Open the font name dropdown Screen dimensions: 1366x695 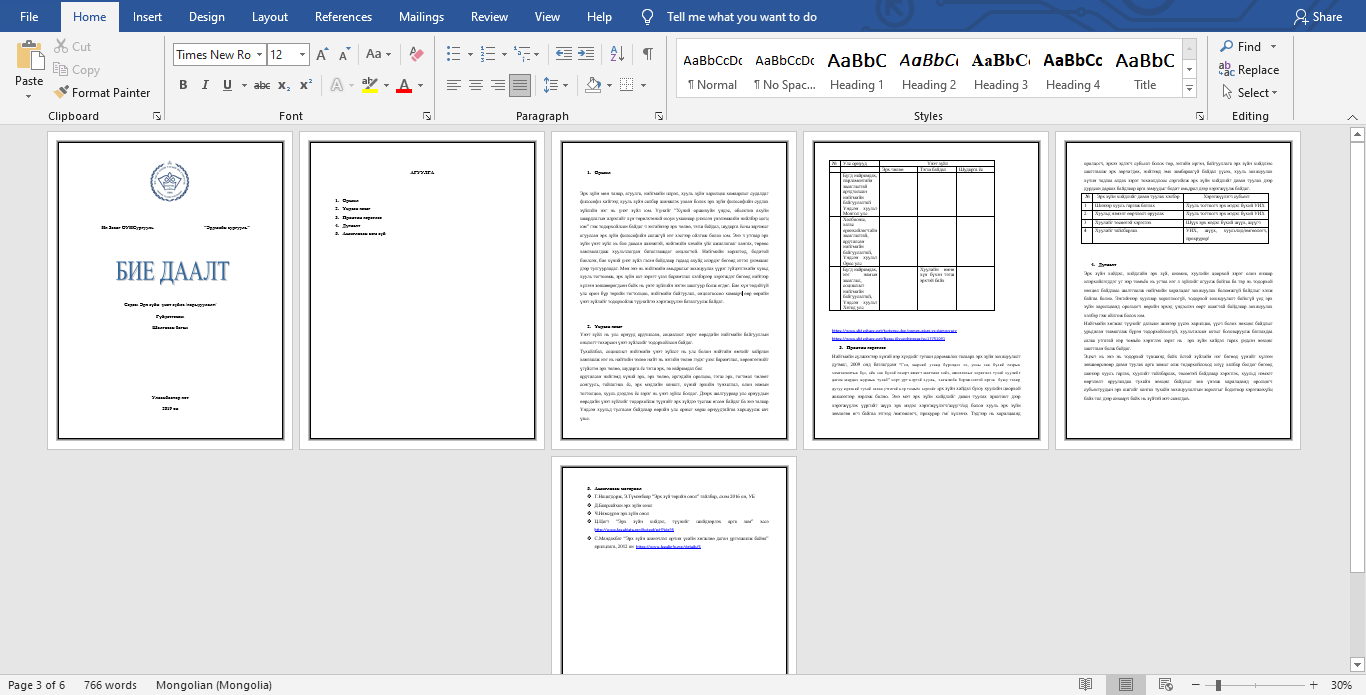[x=260, y=55]
